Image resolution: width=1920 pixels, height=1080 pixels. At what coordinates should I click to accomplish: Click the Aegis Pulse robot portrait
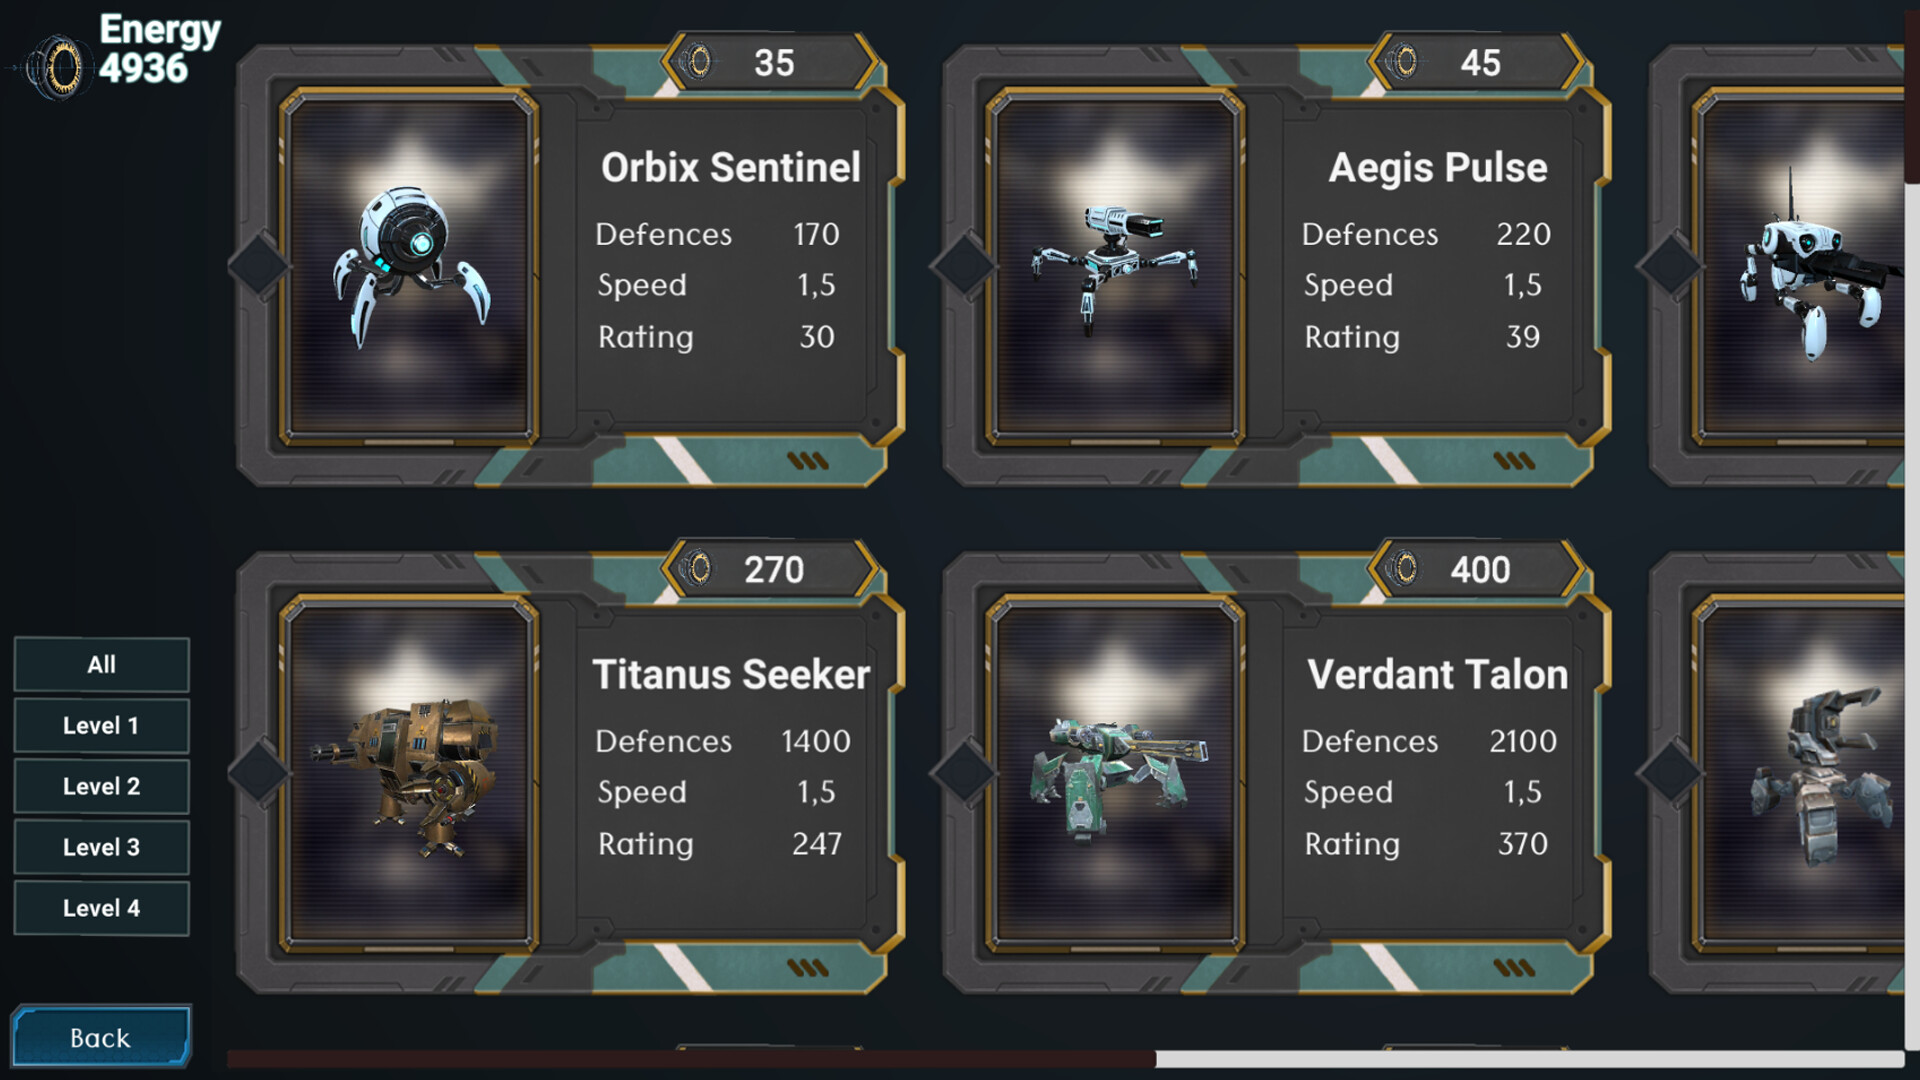pyautogui.click(x=1115, y=266)
